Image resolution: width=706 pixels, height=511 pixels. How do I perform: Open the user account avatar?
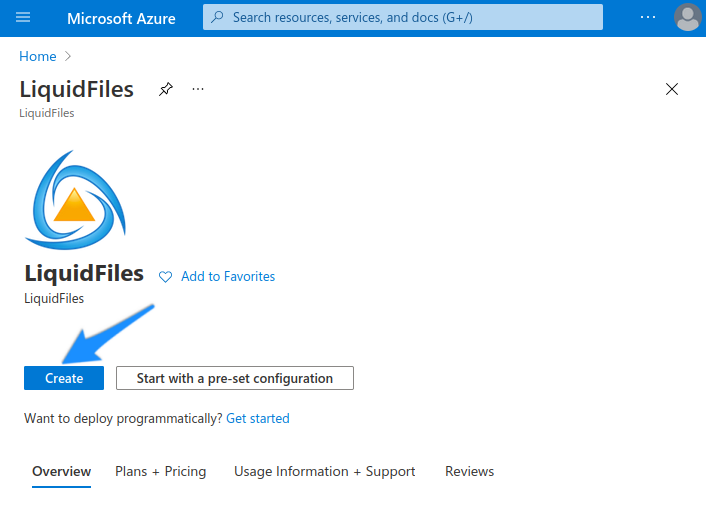pyautogui.click(x=688, y=18)
